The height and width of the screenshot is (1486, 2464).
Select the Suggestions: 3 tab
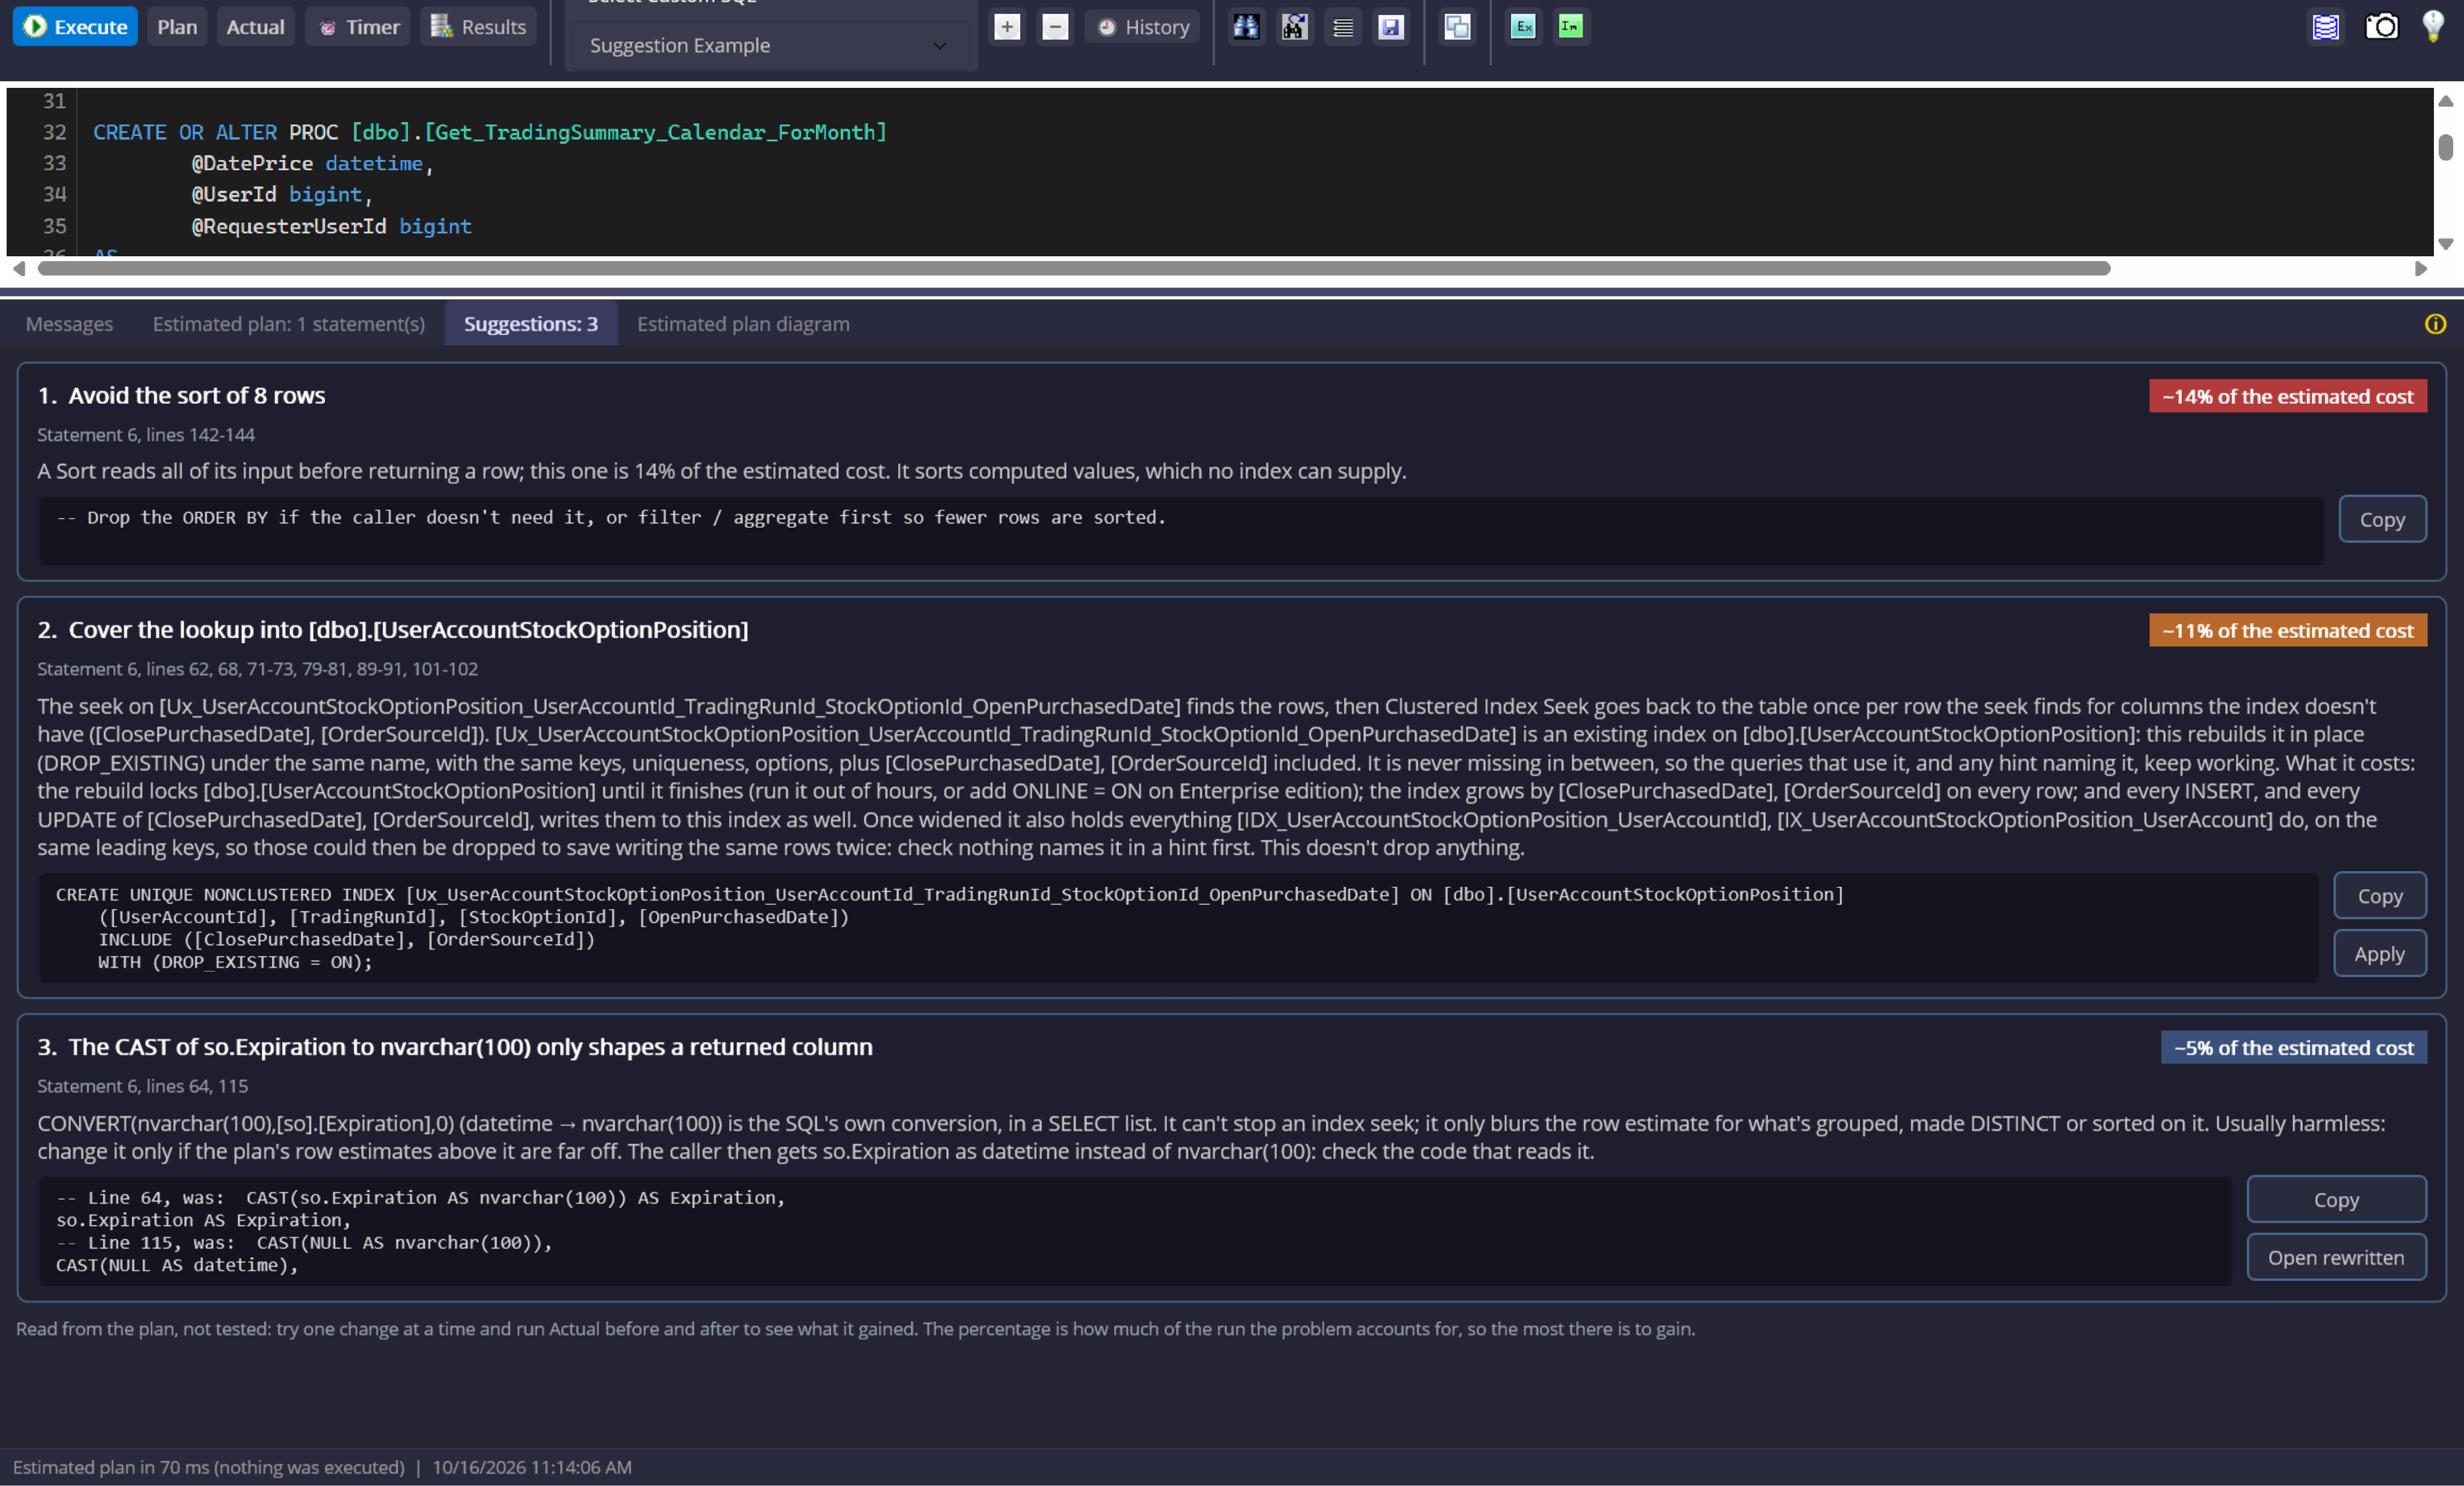click(x=530, y=324)
